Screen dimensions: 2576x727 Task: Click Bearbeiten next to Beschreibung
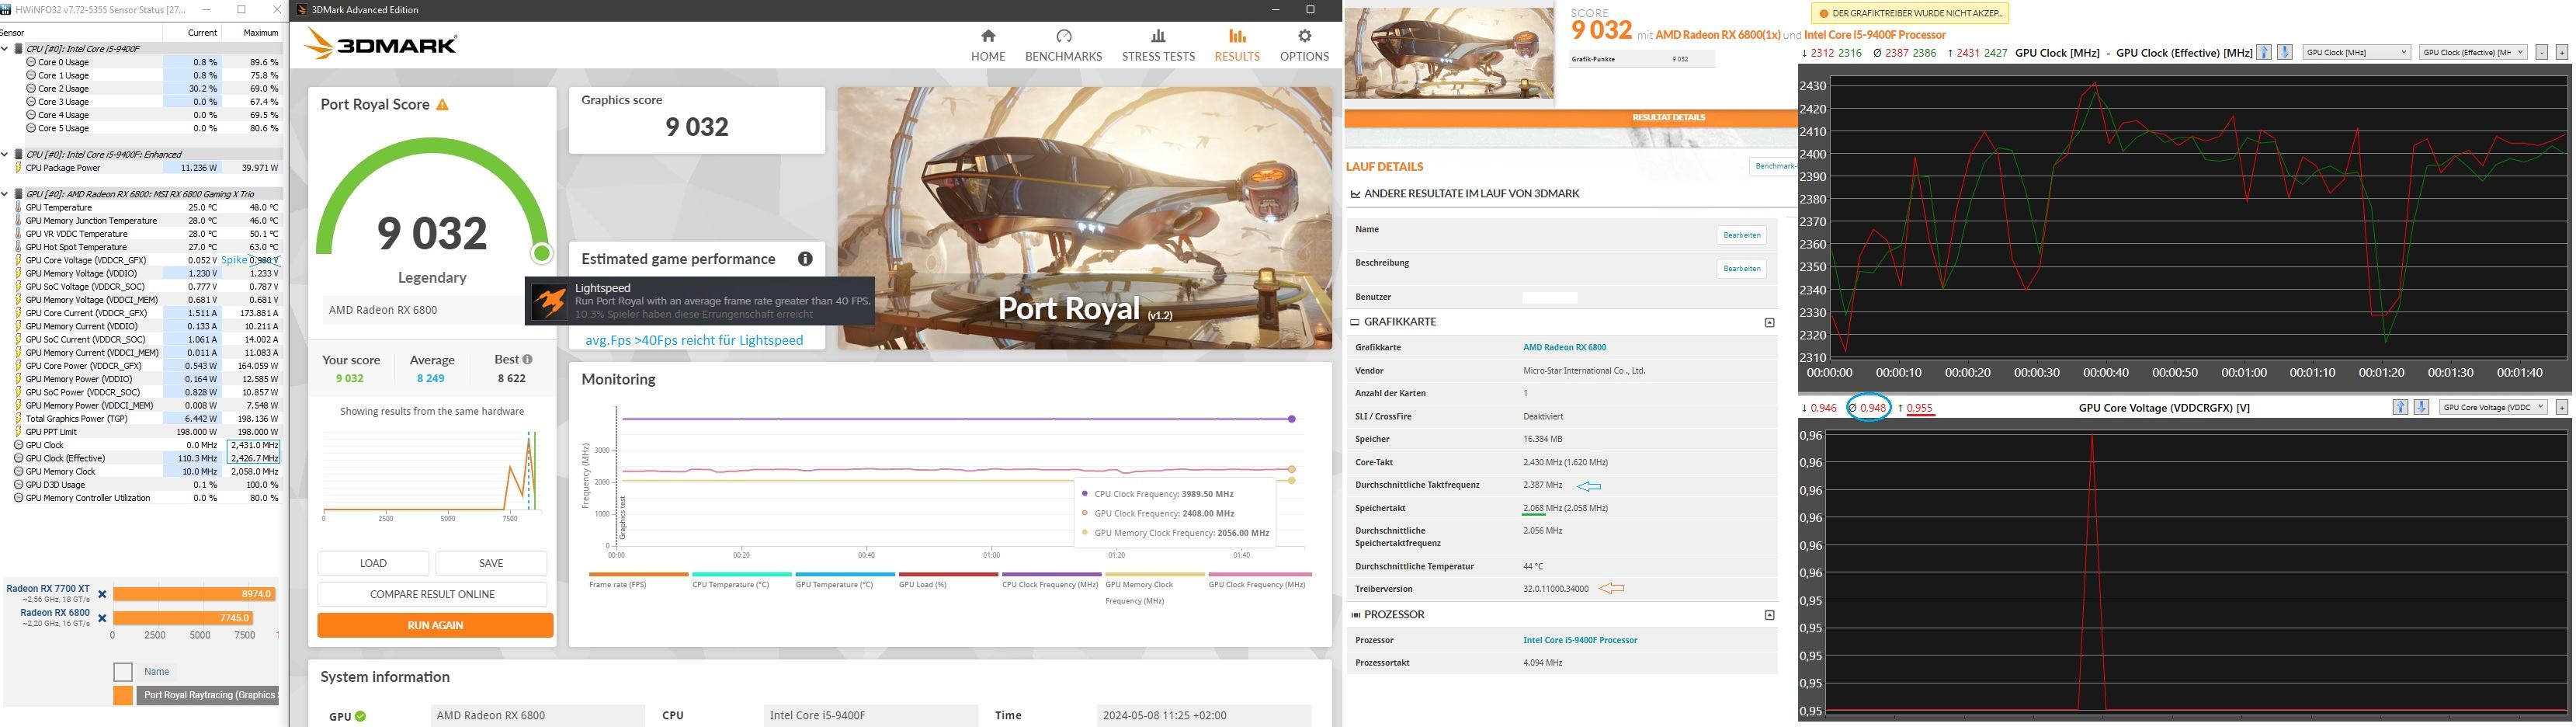(1741, 268)
